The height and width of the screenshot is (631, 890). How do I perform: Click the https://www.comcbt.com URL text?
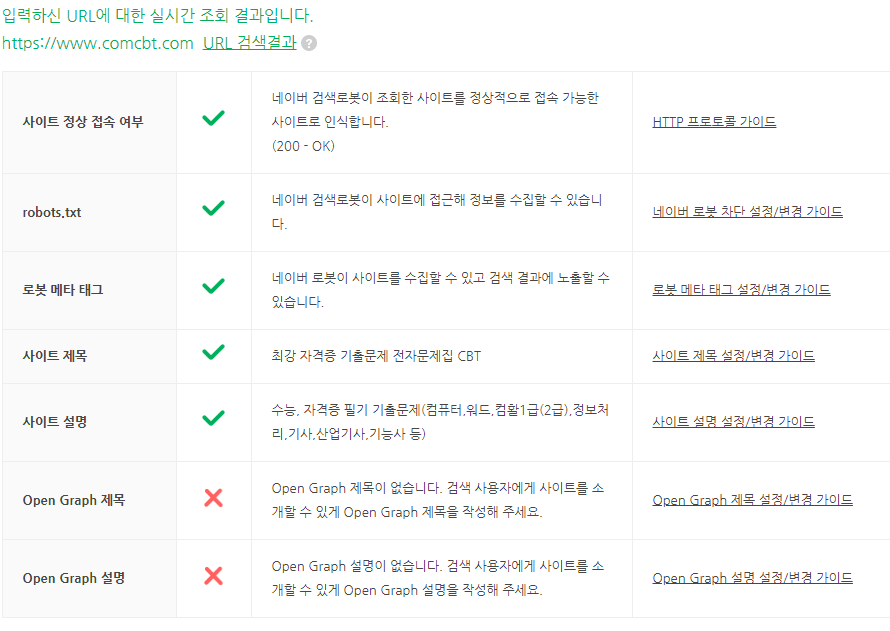click(98, 43)
